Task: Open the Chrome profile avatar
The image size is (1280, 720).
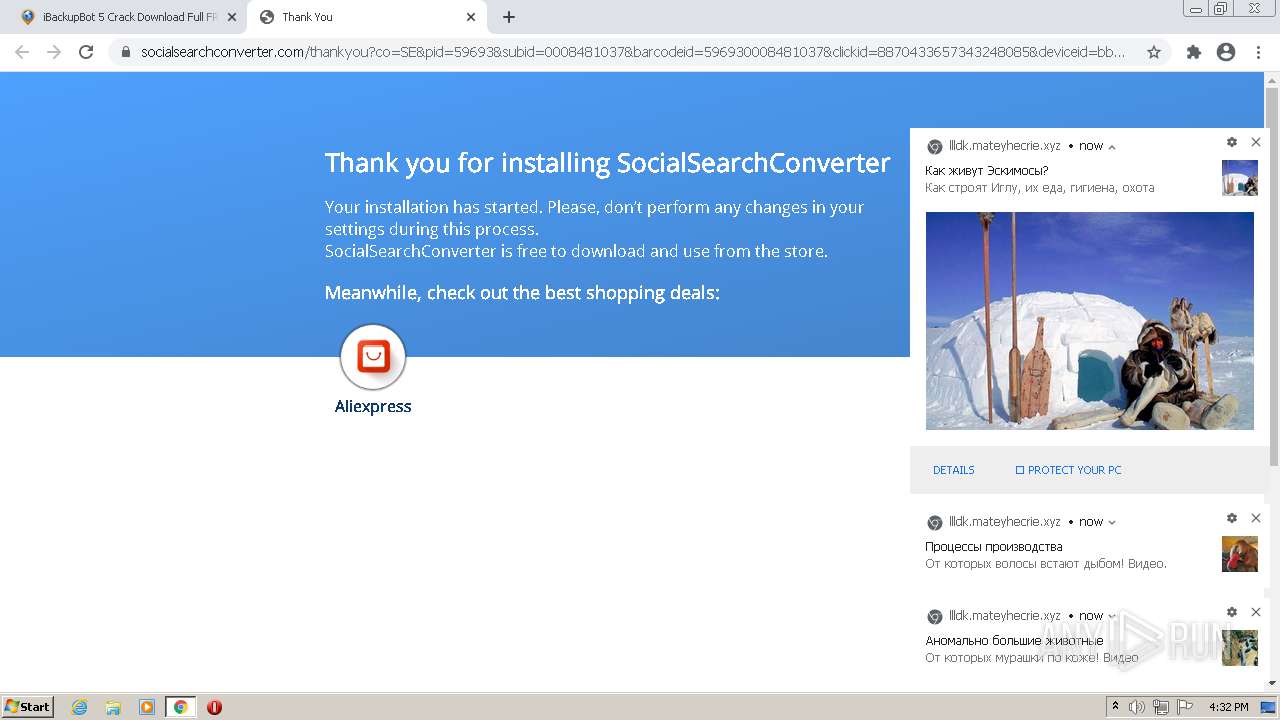Action: click(1226, 52)
